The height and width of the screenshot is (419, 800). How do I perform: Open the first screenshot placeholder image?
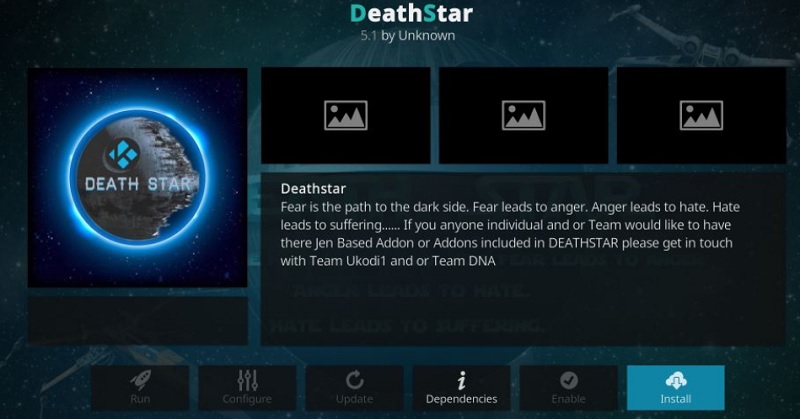345,115
